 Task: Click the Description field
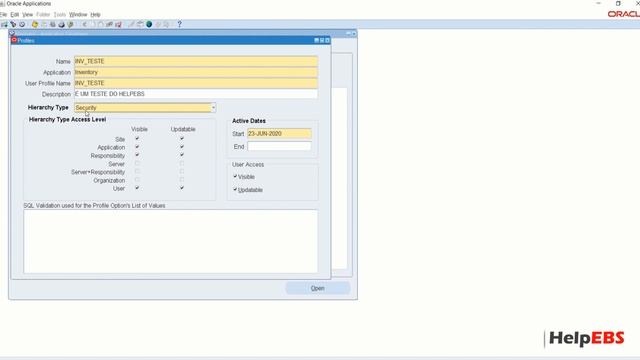(196, 94)
